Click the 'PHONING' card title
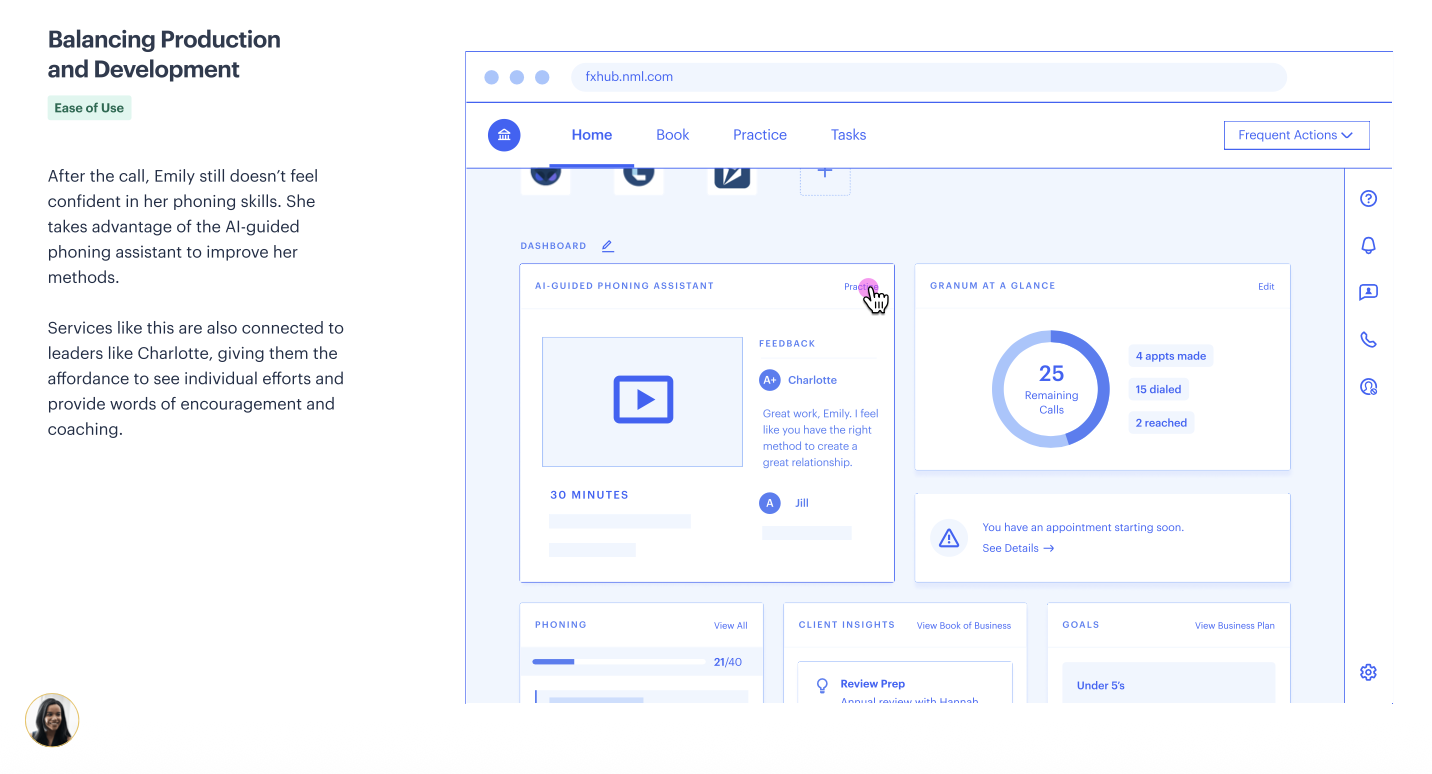1432x774 pixels. click(561, 625)
